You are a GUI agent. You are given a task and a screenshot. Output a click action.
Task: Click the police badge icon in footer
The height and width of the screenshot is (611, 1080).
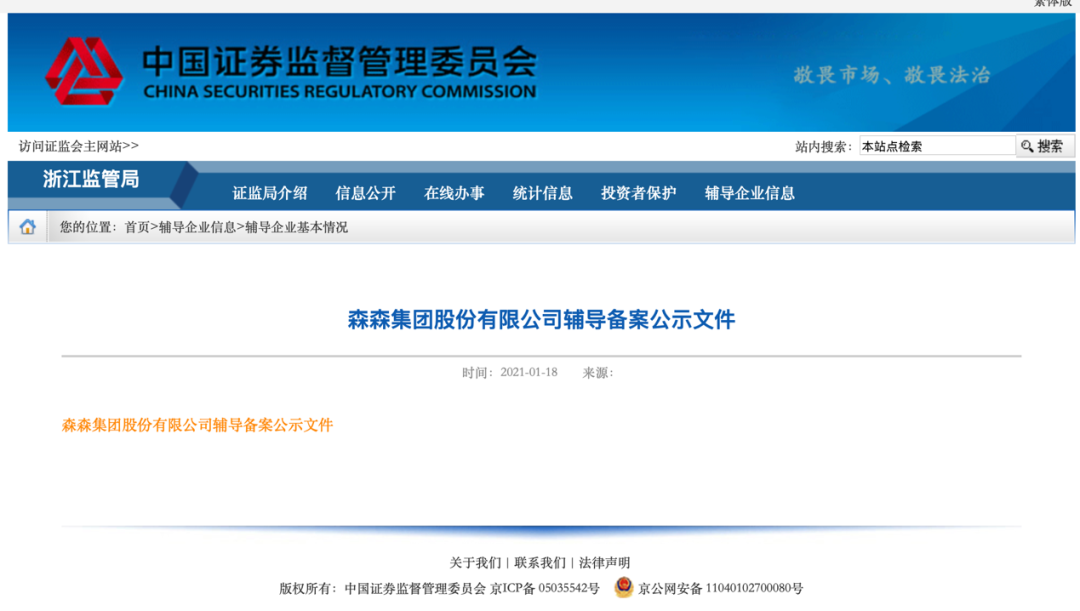click(x=624, y=587)
